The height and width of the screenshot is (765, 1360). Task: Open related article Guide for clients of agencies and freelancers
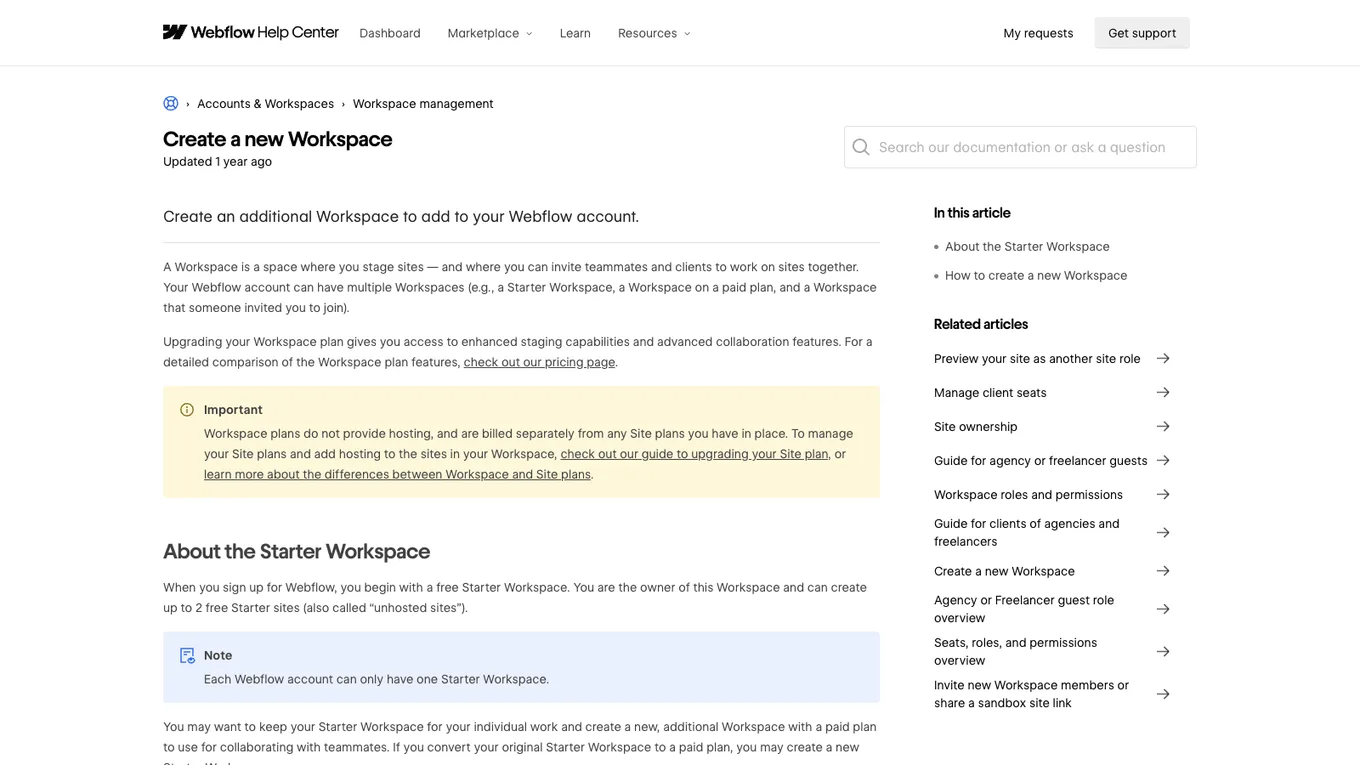point(1027,532)
